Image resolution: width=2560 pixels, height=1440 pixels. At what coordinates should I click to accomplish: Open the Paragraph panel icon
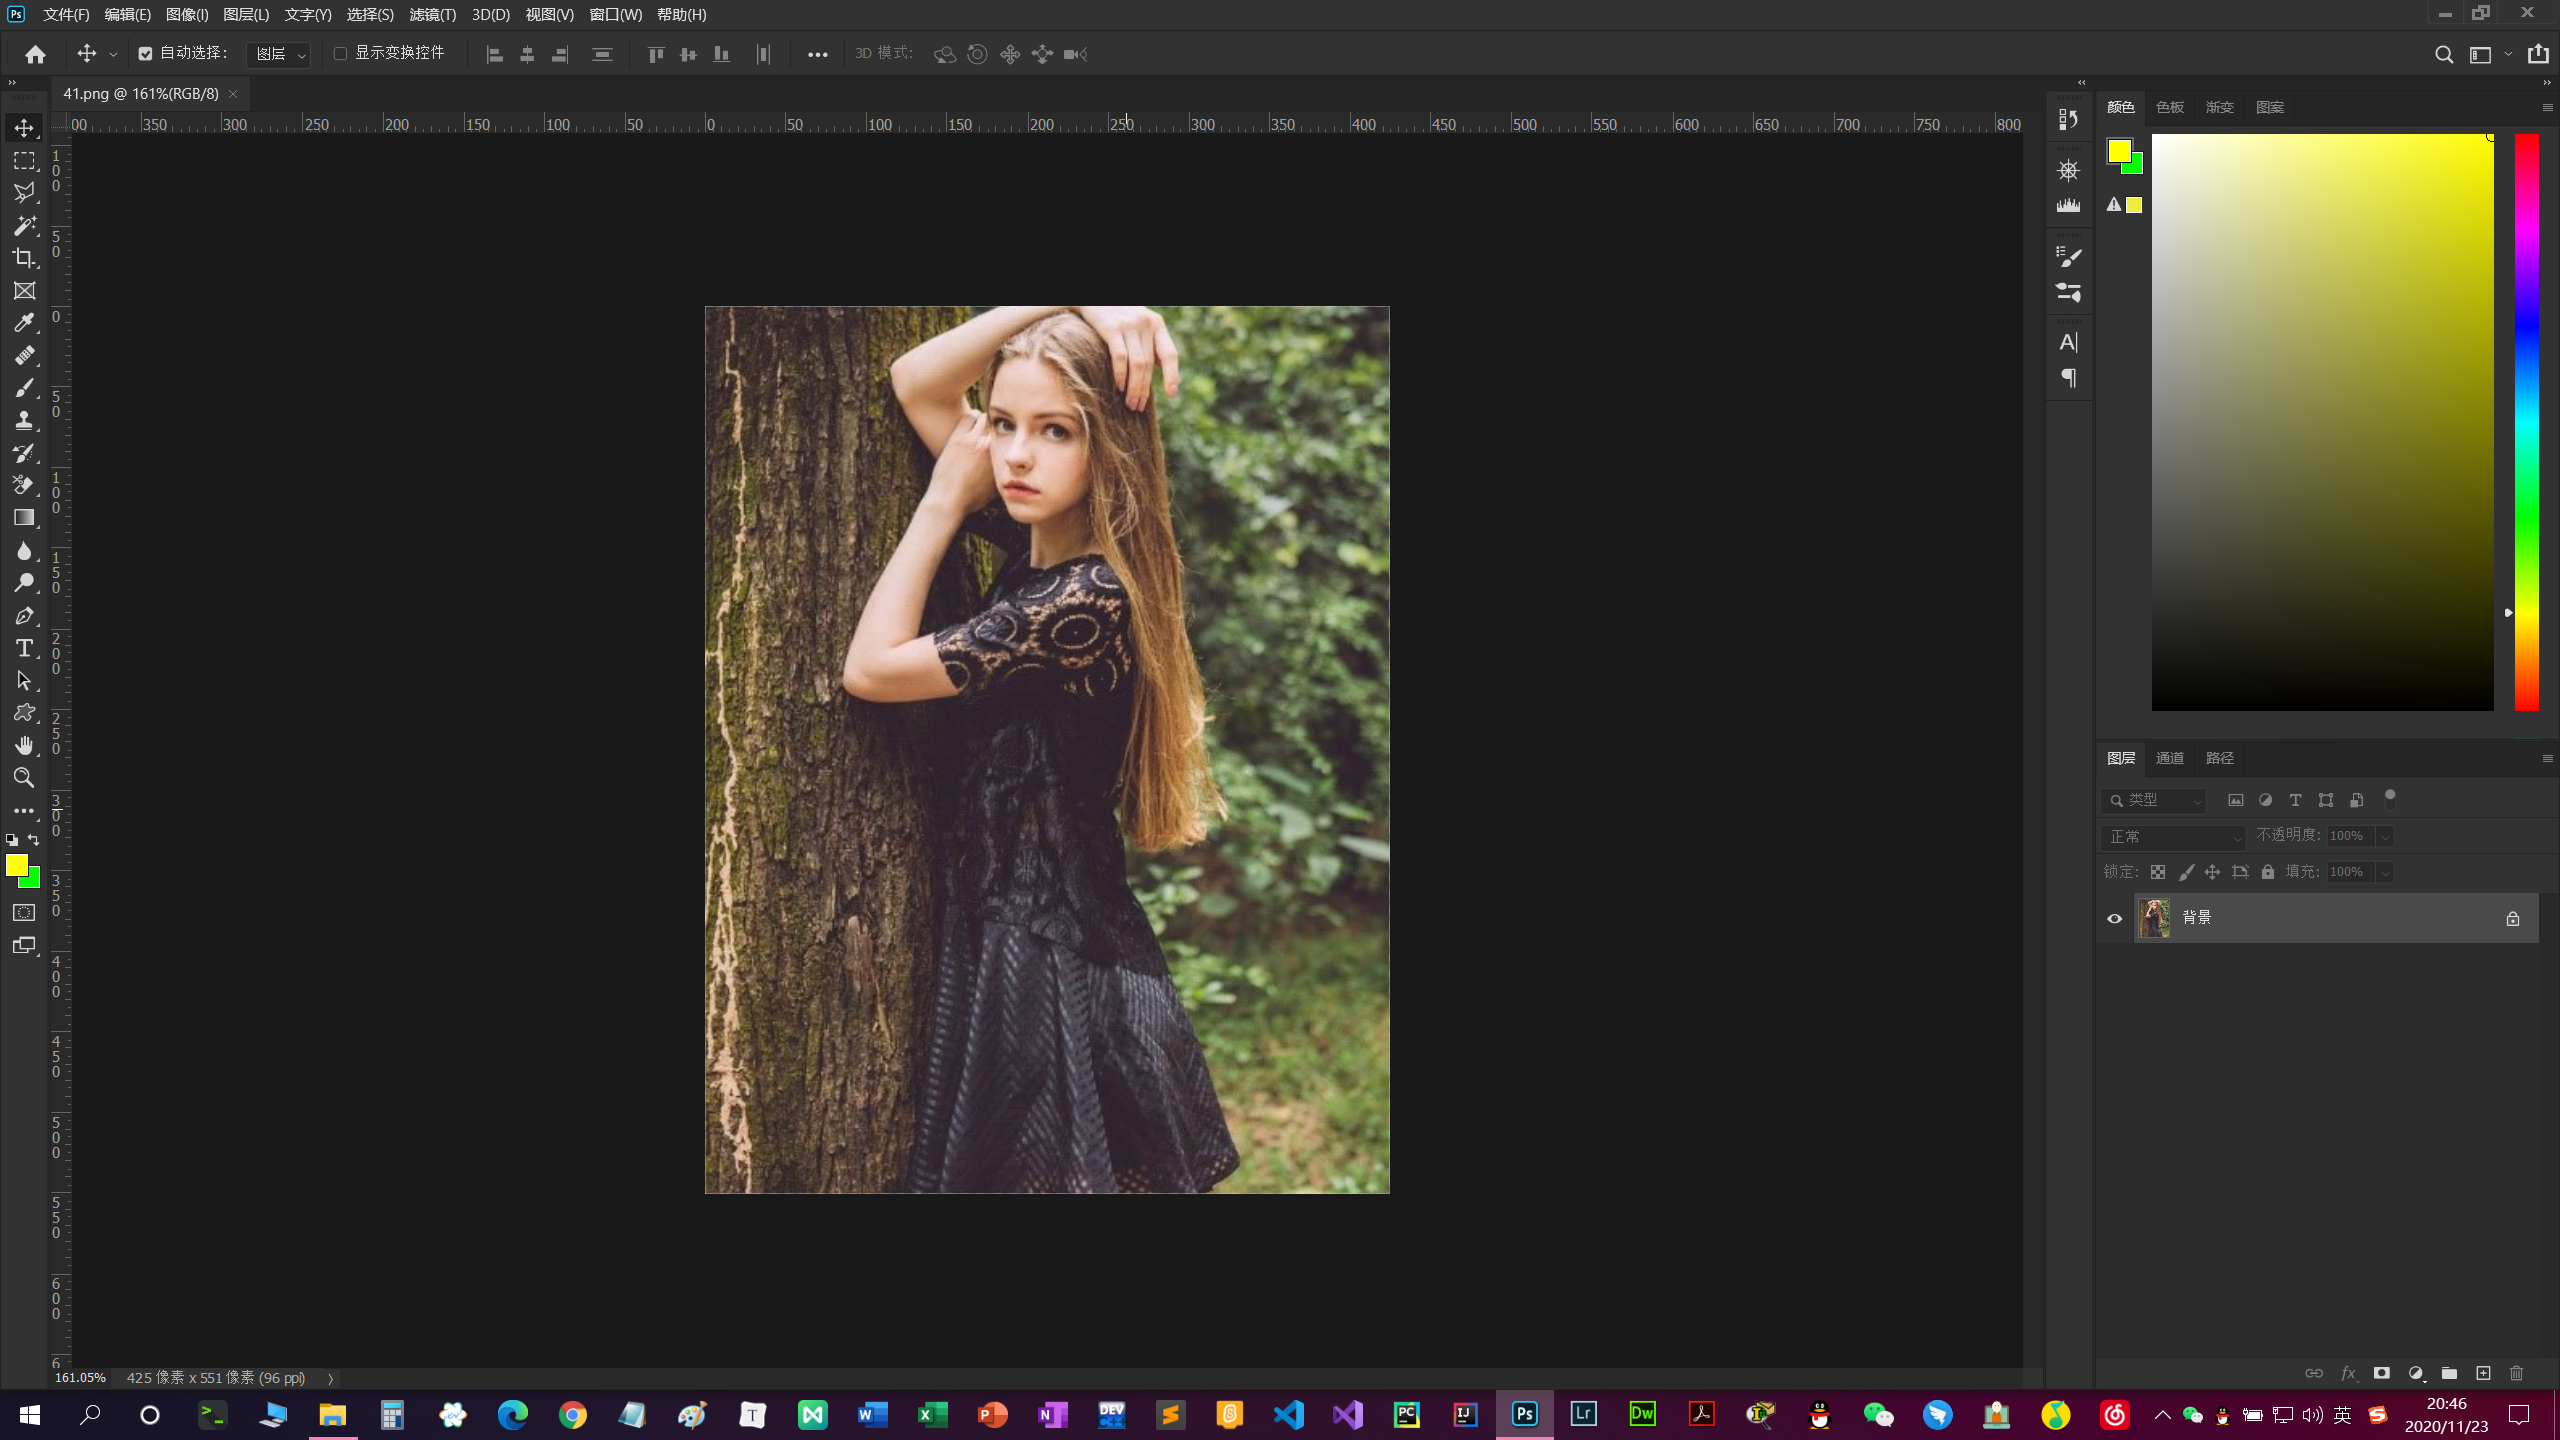click(x=2068, y=378)
